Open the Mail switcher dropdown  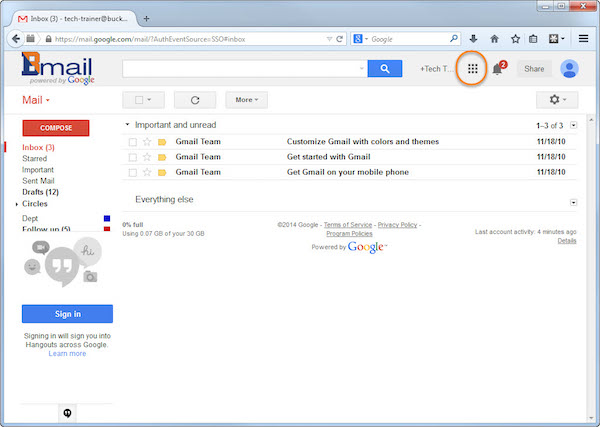click(x=36, y=100)
